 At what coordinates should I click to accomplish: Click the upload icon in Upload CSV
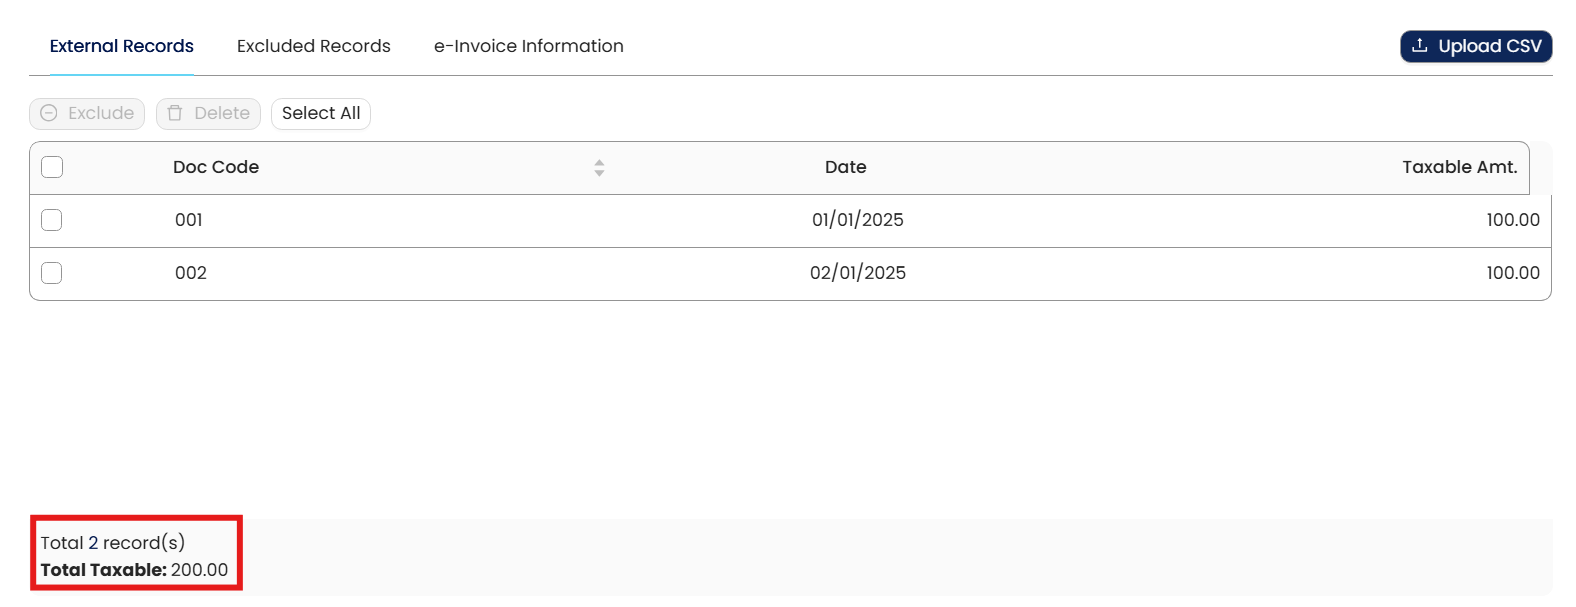tap(1419, 46)
